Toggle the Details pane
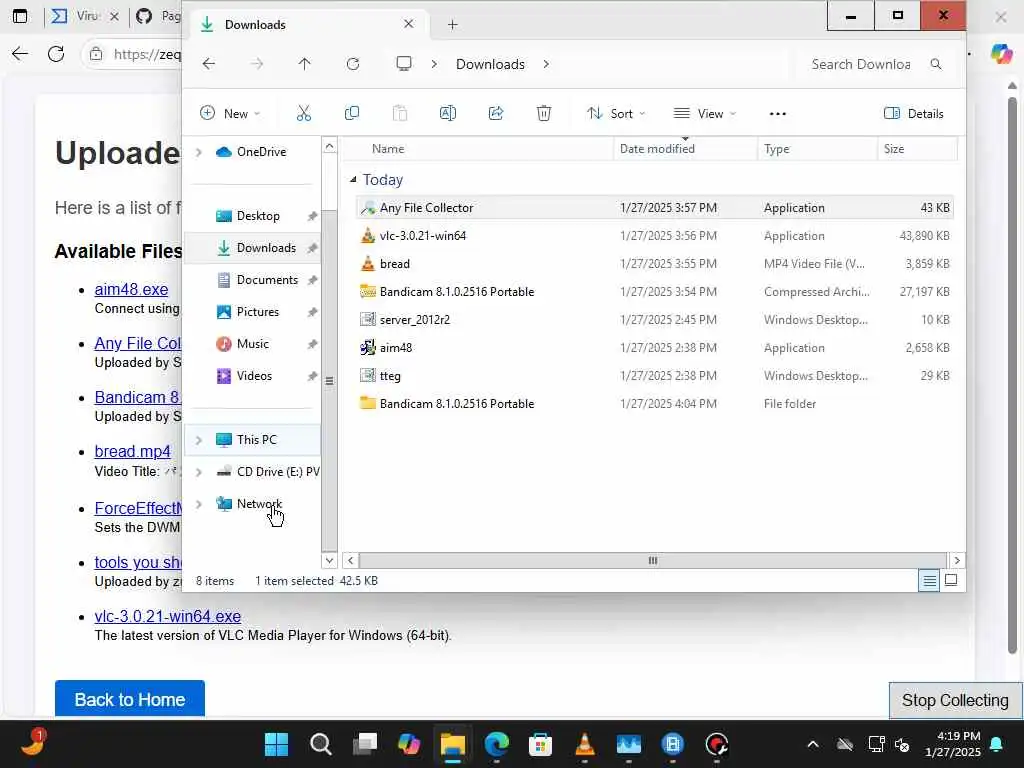The height and width of the screenshot is (768, 1024). (x=914, y=114)
